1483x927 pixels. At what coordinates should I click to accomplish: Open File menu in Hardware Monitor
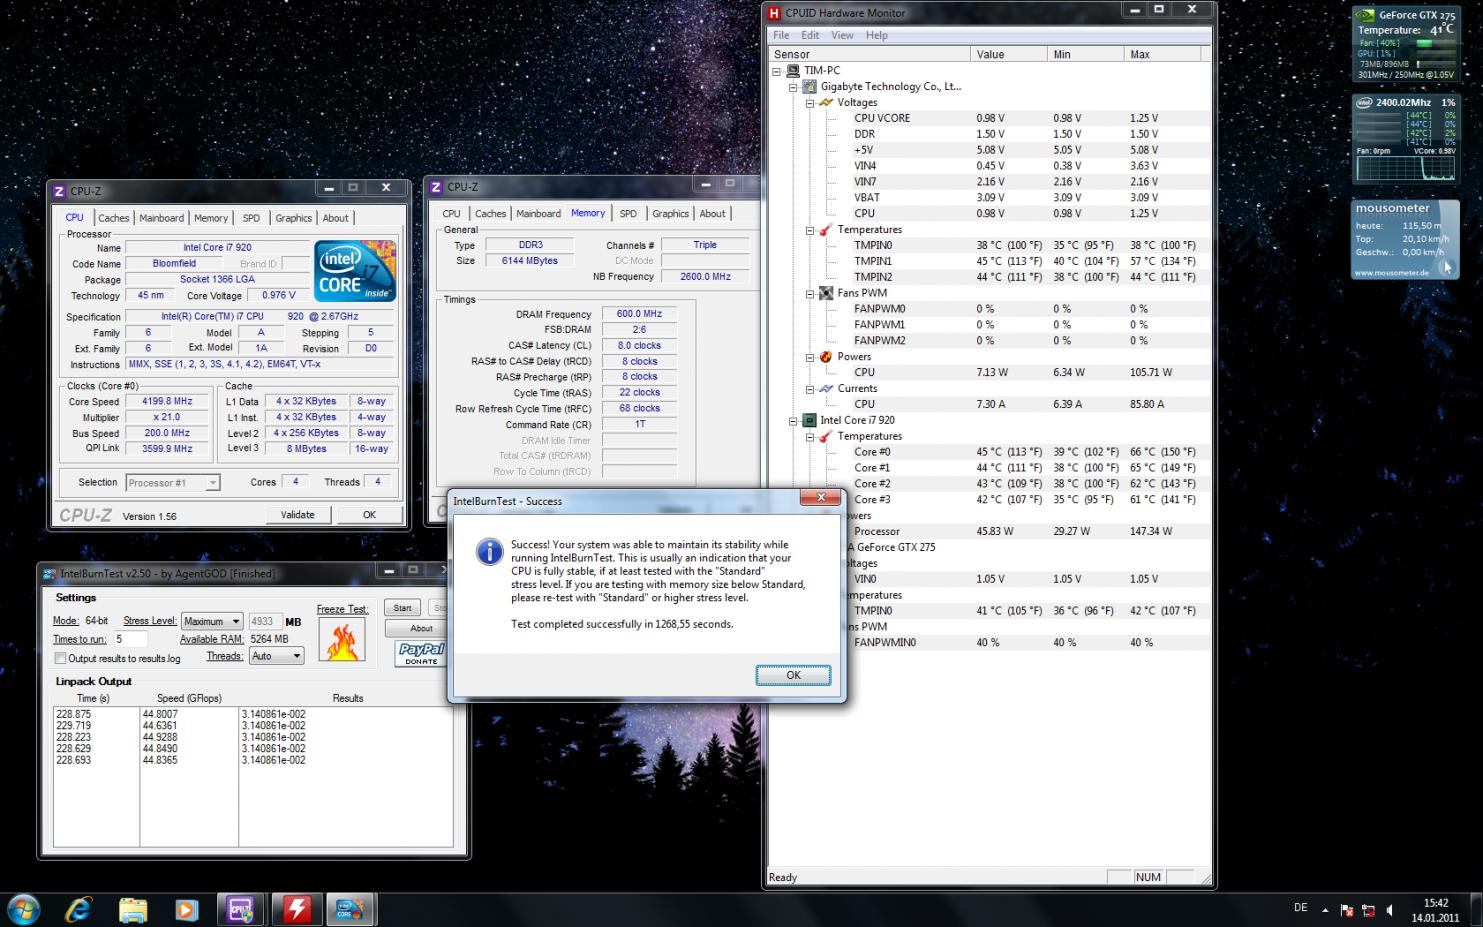tap(781, 35)
